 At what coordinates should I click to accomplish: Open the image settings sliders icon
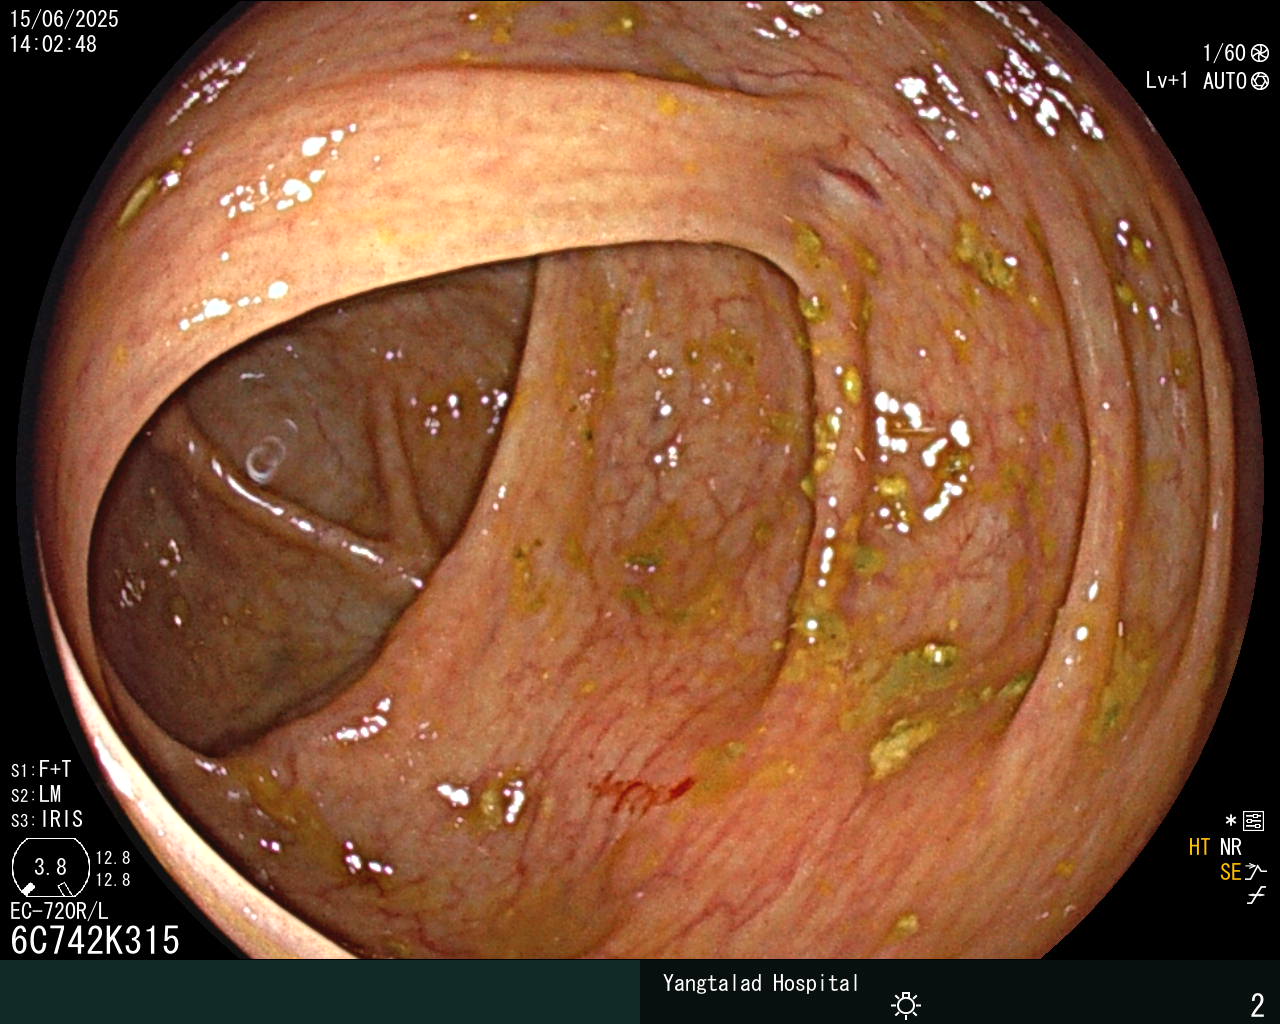tap(1253, 822)
